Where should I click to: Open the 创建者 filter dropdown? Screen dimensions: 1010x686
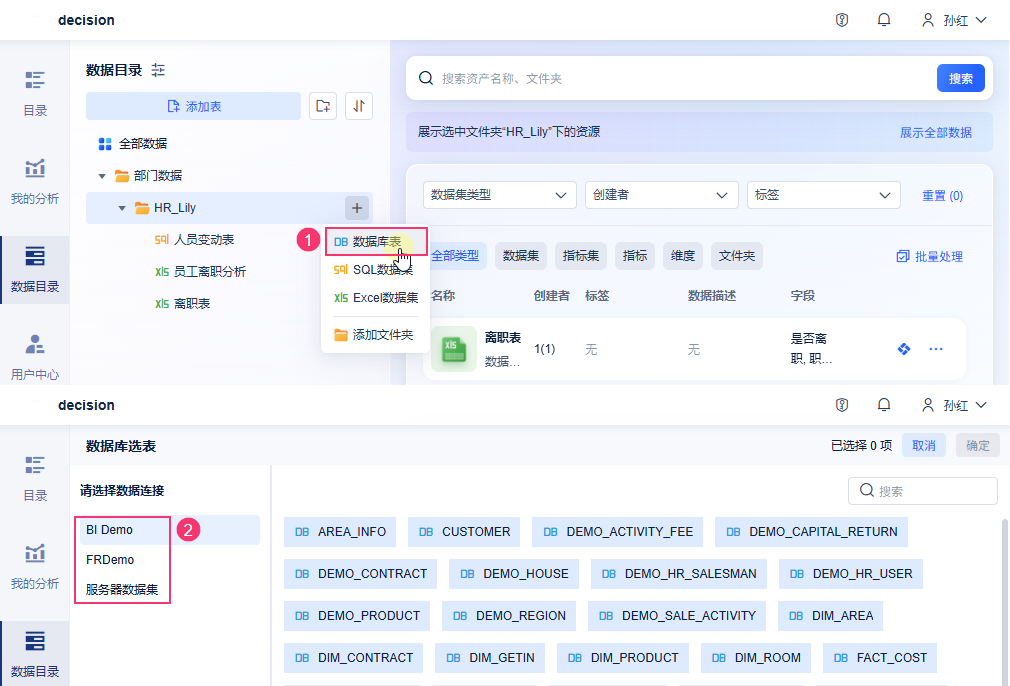[x=661, y=195]
